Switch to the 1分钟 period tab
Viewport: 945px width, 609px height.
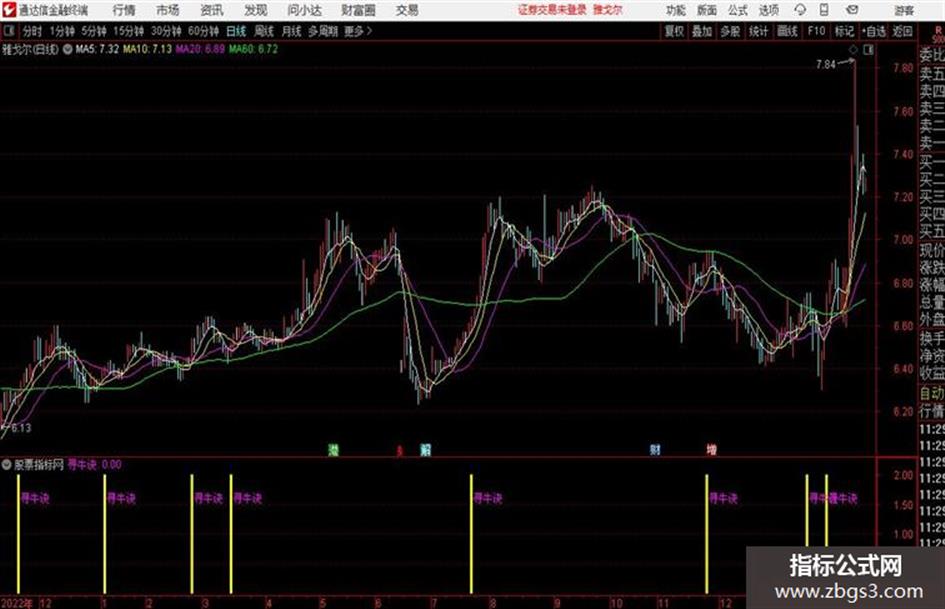click(61, 31)
